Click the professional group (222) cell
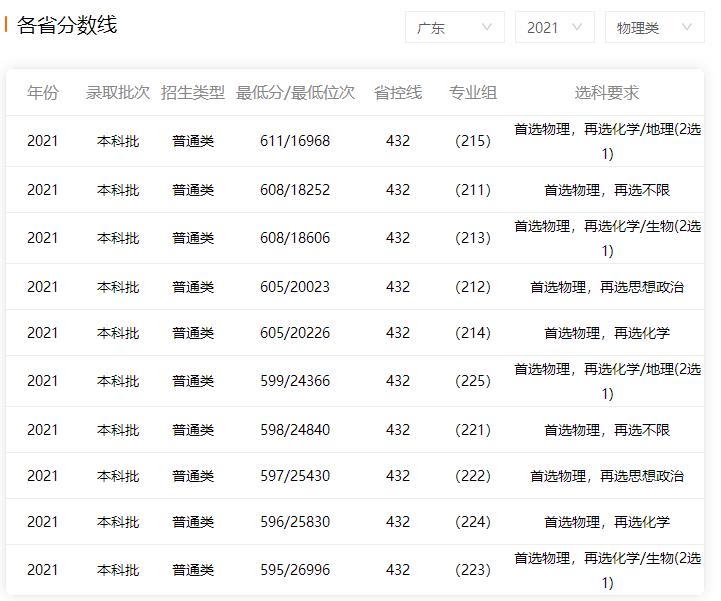 click(473, 476)
